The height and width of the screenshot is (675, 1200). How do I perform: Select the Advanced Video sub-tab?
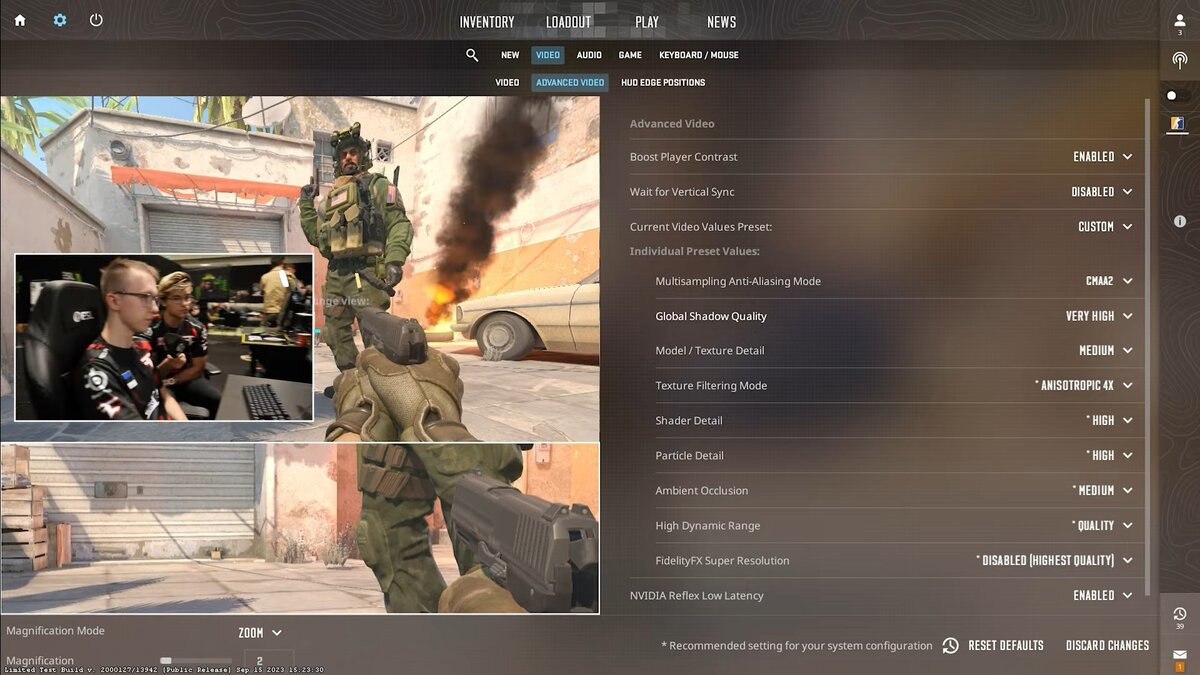(570, 82)
